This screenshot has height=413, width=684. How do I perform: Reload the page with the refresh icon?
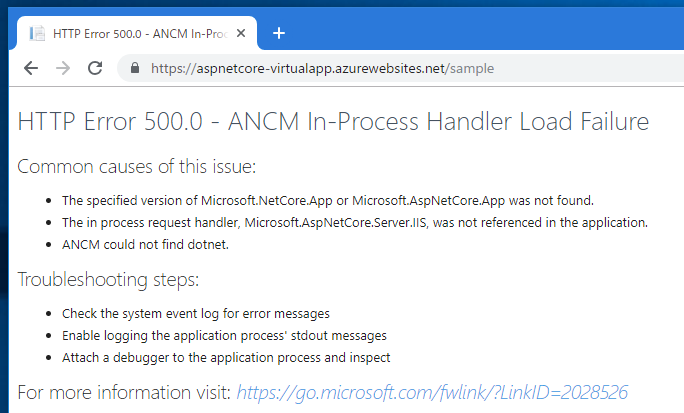coord(95,68)
